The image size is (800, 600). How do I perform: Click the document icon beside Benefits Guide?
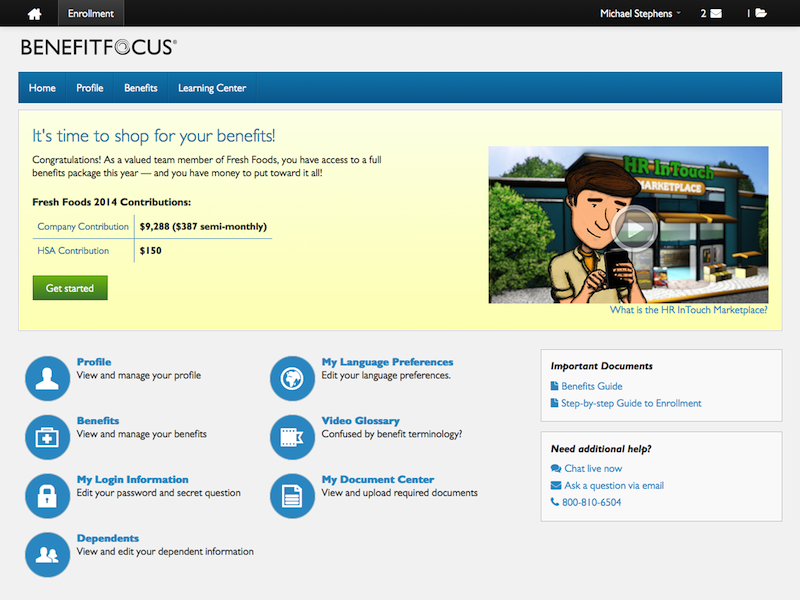tap(555, 386)
